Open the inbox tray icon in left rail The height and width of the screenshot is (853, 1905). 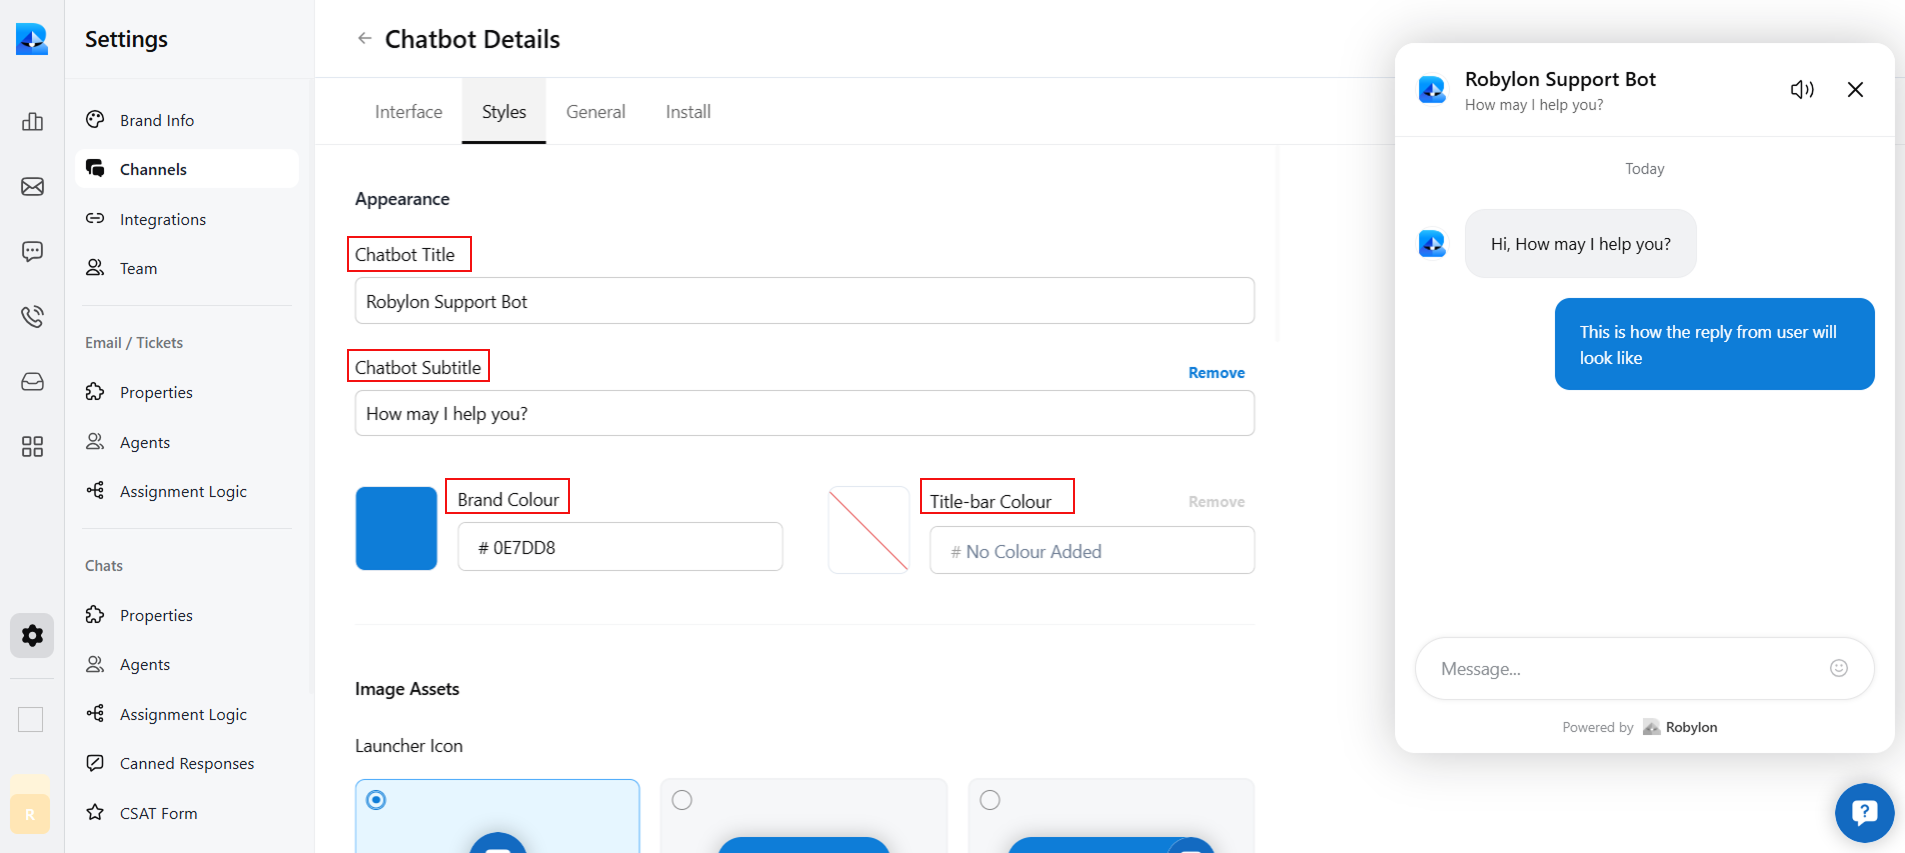tap(32, 382)
